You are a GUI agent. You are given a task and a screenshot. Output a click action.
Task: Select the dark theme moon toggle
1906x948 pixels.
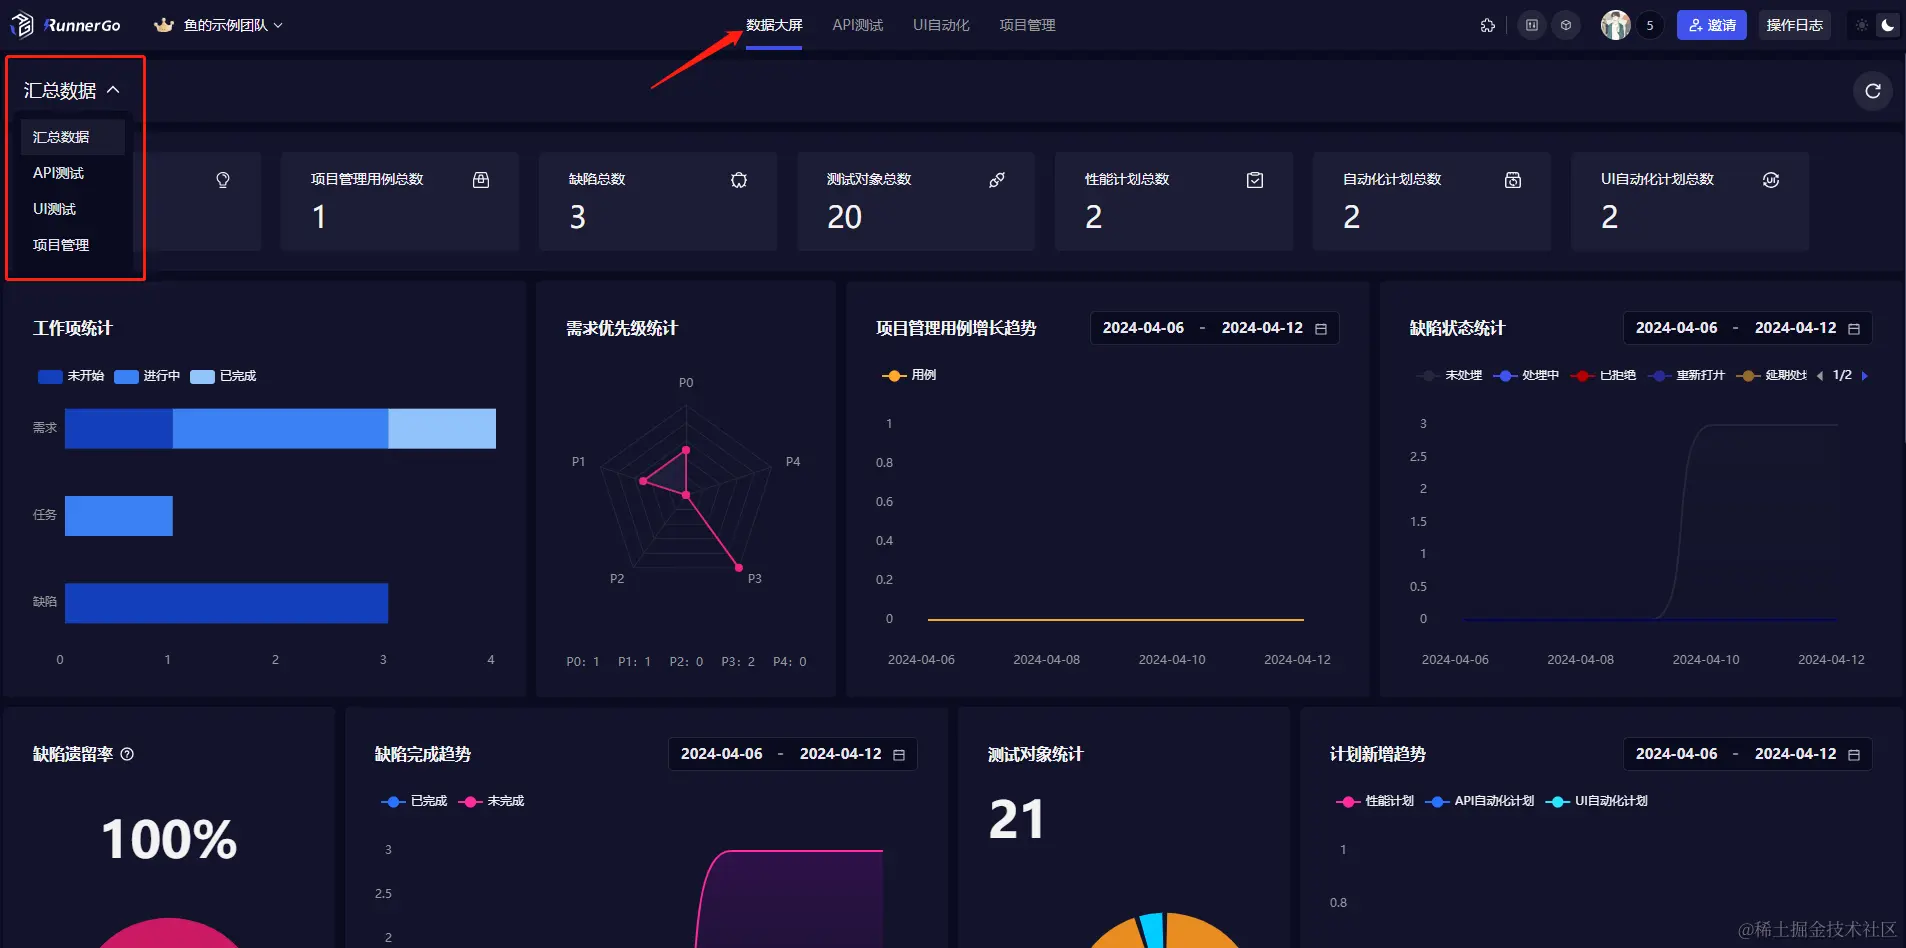[1887, 25]
